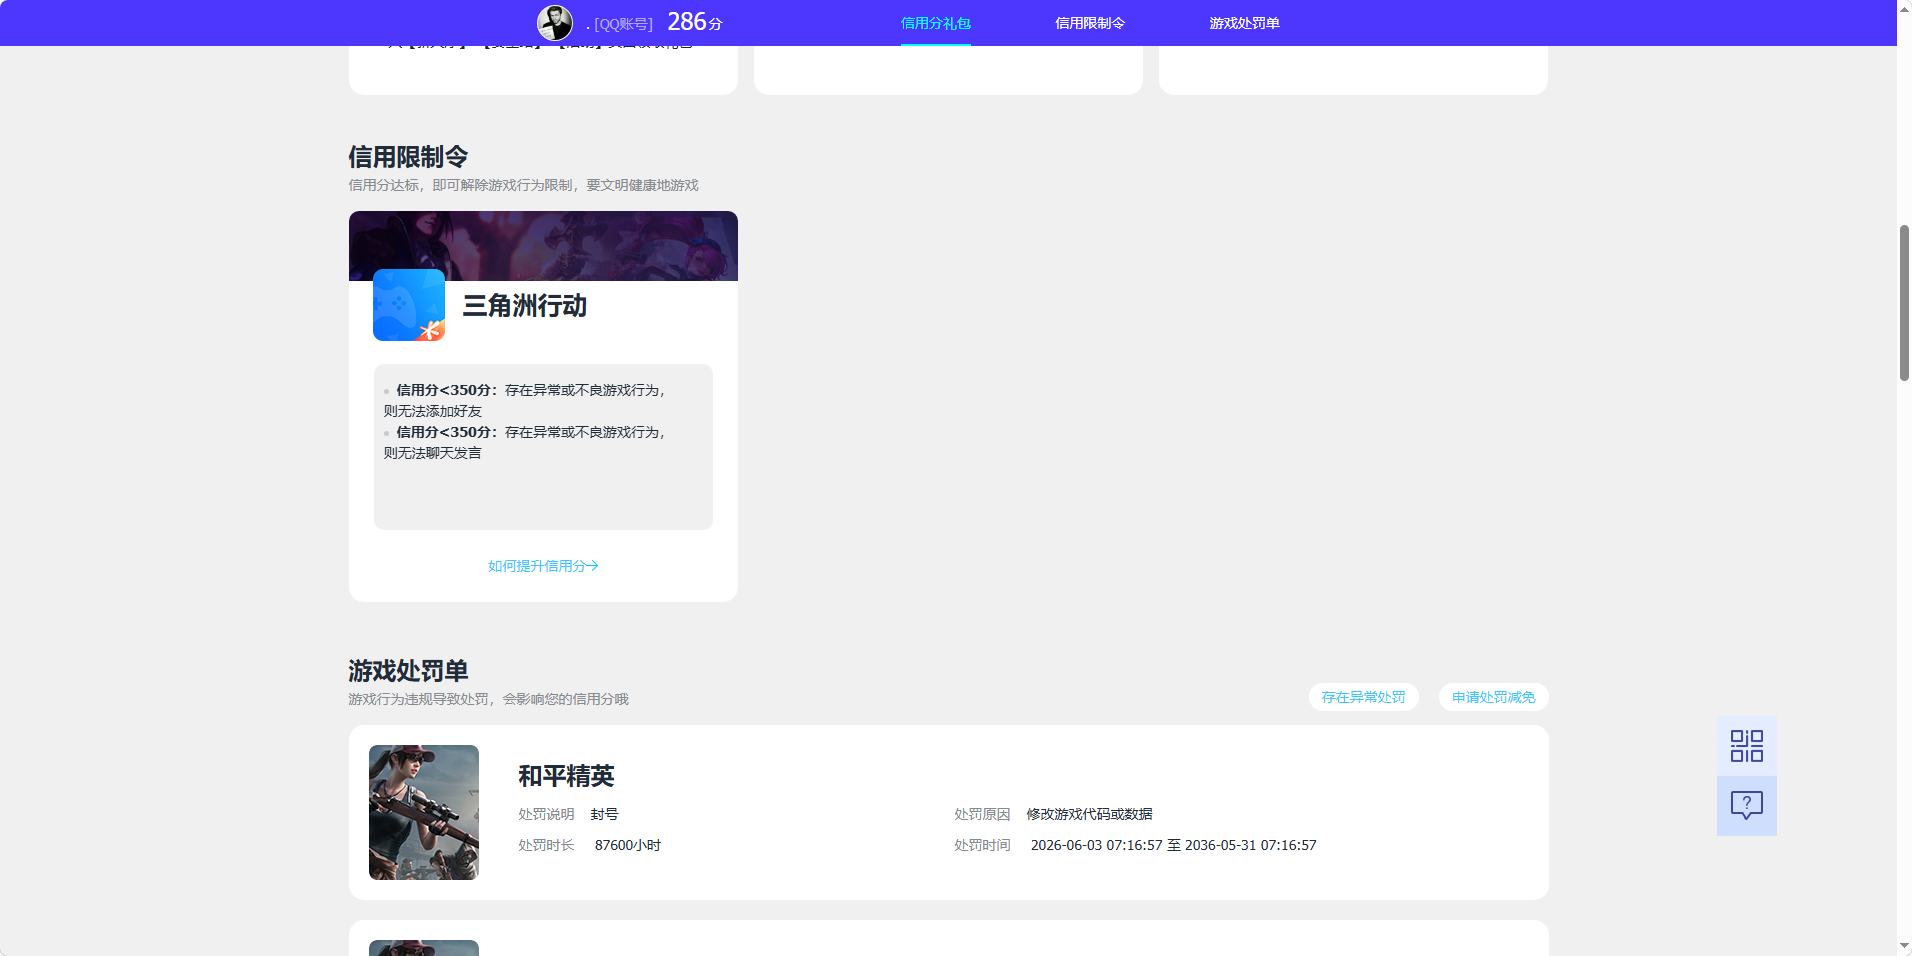Screen dimensions: 1912x956
Task: Switch to the 游戏处罚单 tab
Action: tap(1244, 23)
